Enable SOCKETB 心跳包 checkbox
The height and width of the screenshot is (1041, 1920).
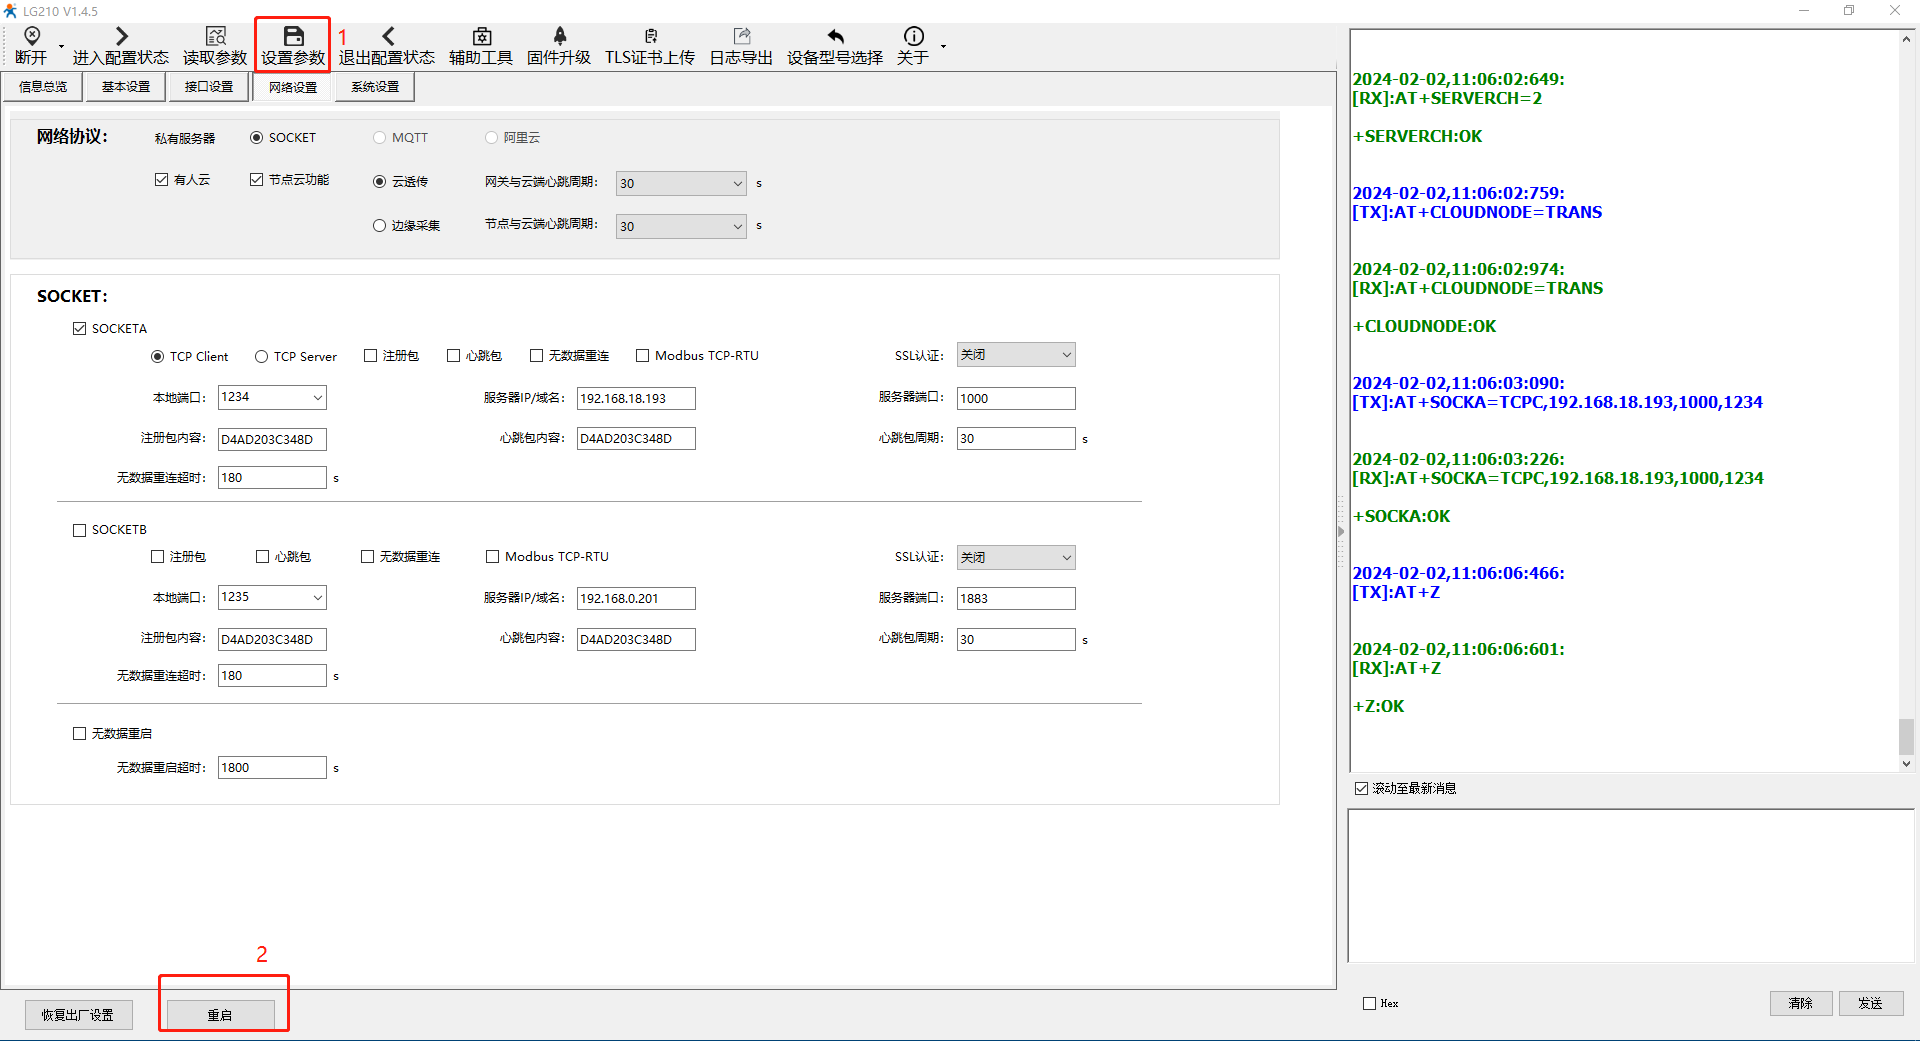pos(263,557)
